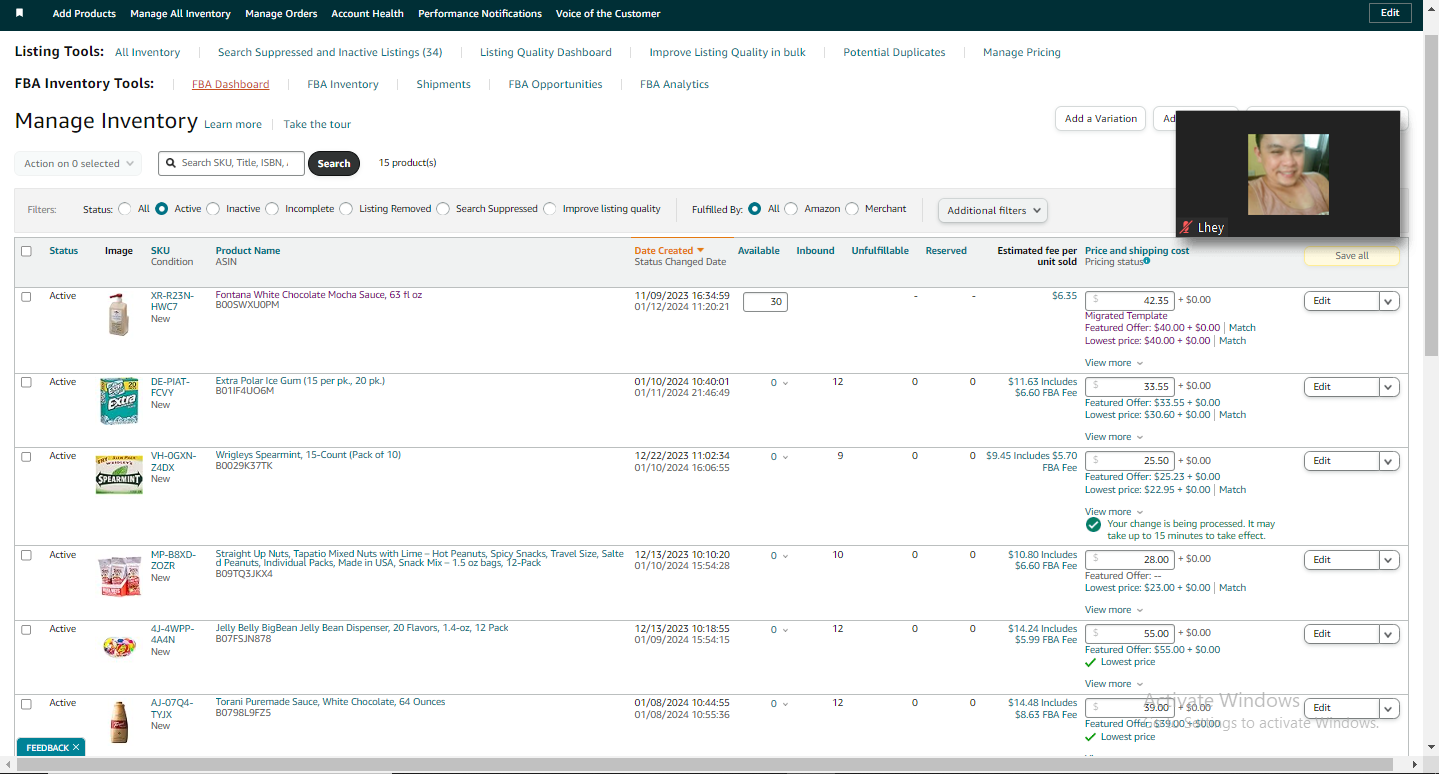Focus the Search SKU, Title, ISBN field
The width and height of the screenshot is (1439, 774).
(231, 163)
